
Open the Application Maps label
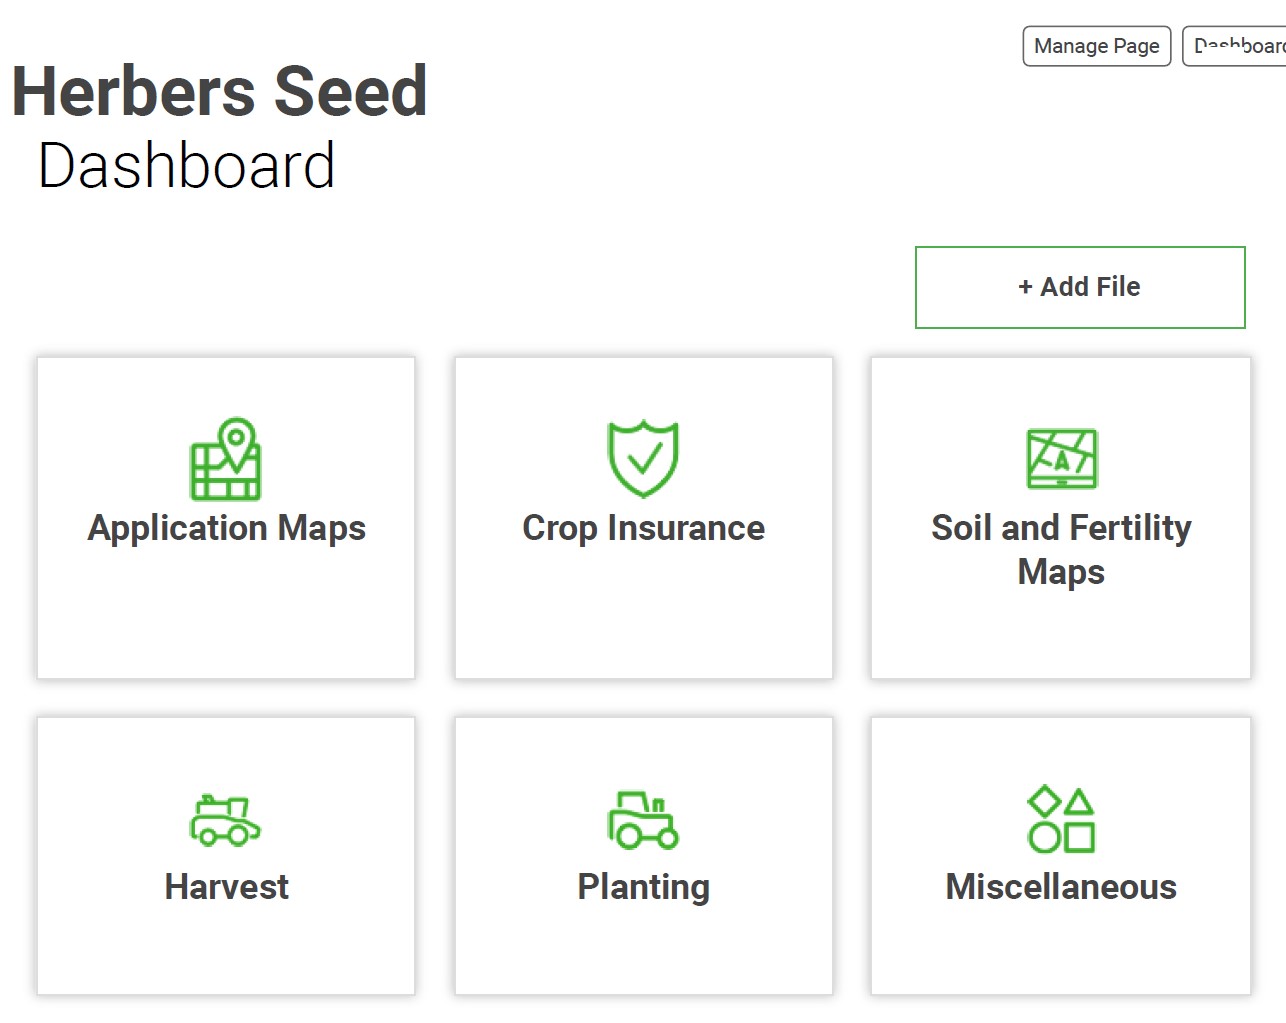point(226,528)
